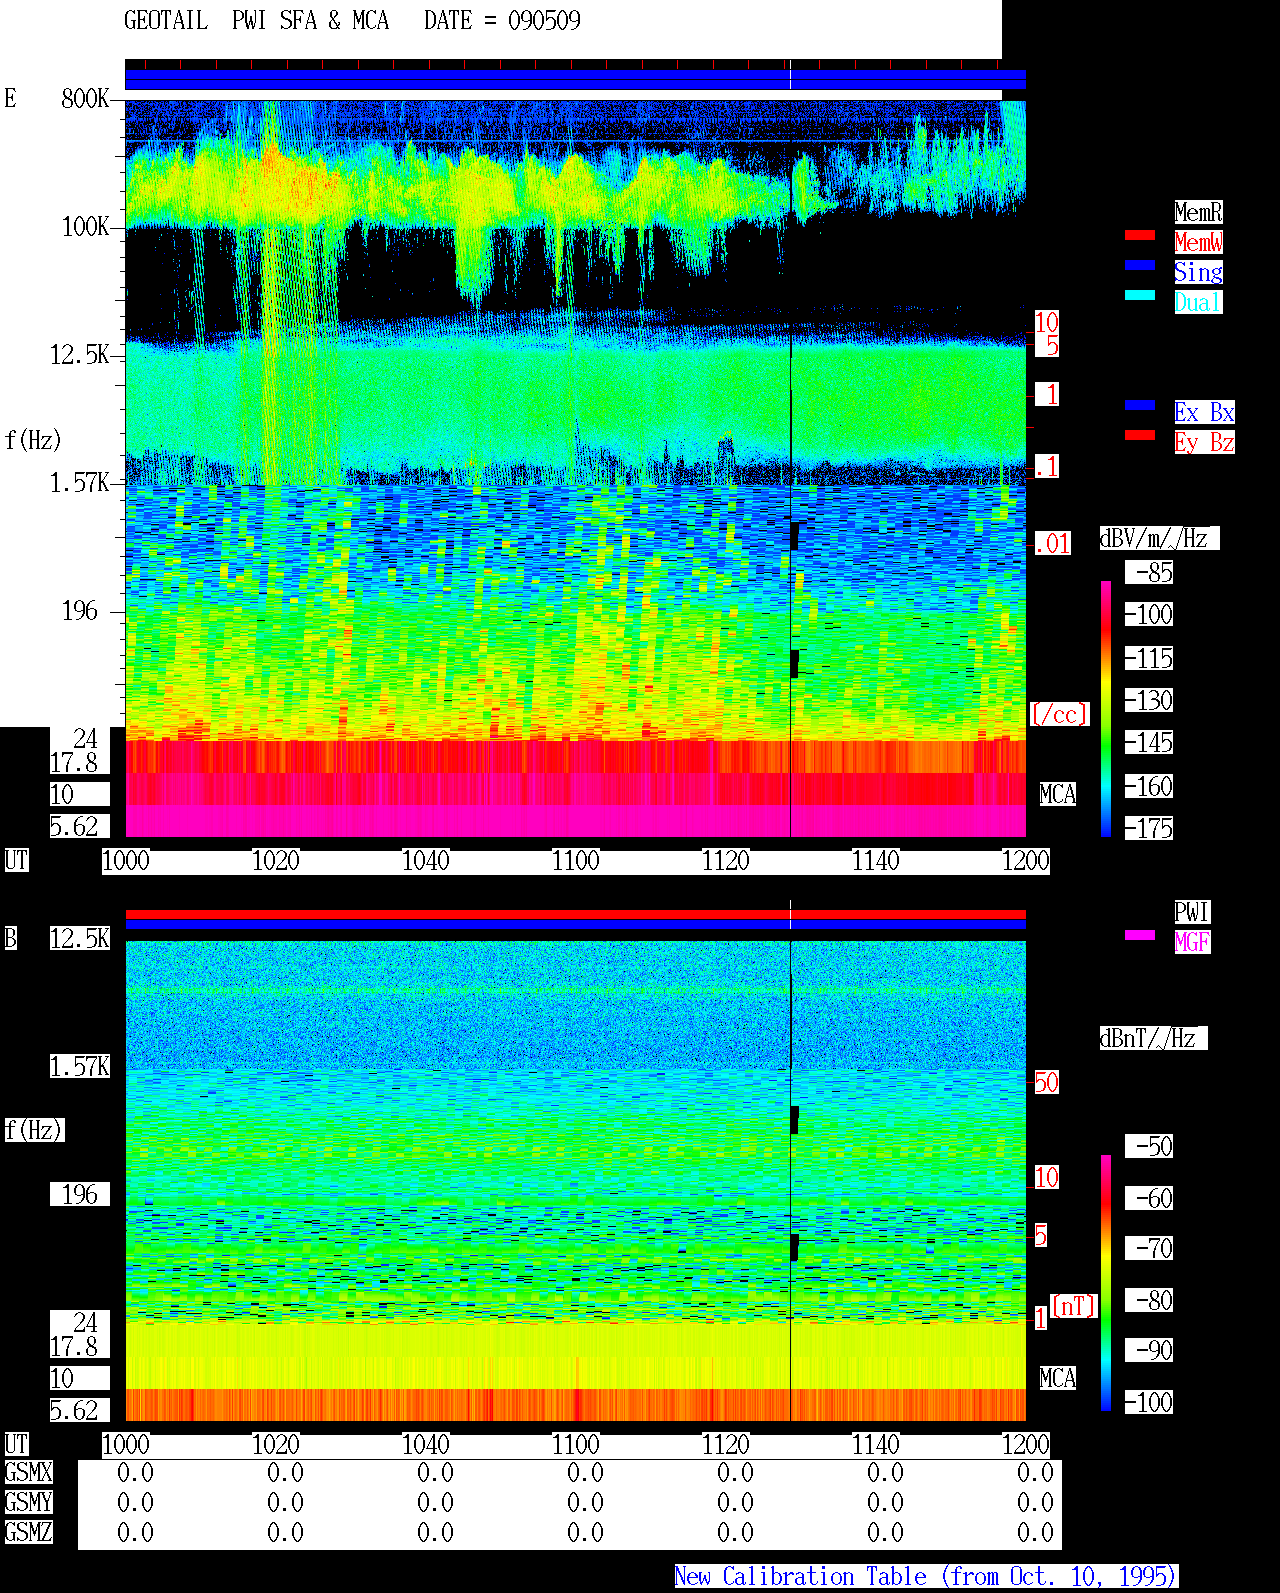Click the MGF legend label
The width and height of the screenshot is (1280, 1593).
[1192, 942]
